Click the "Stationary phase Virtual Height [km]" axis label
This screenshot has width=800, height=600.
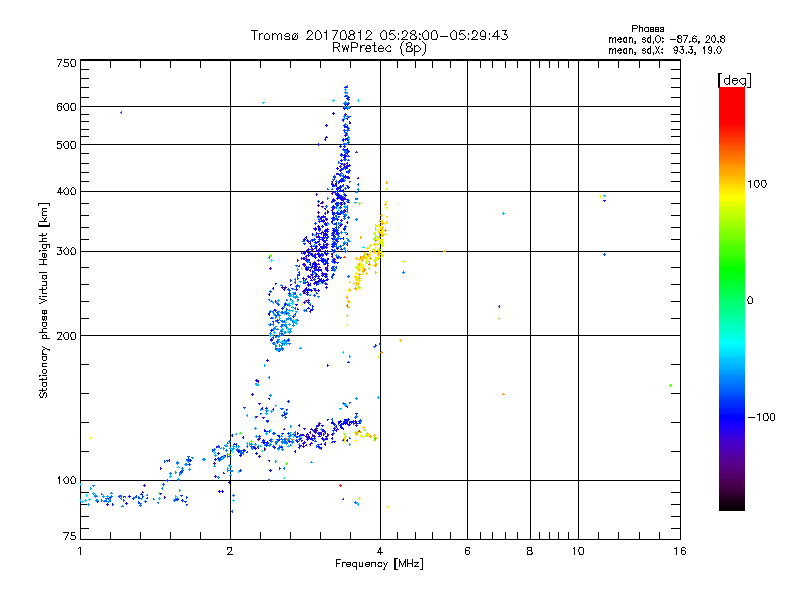[x=43, y=301]
